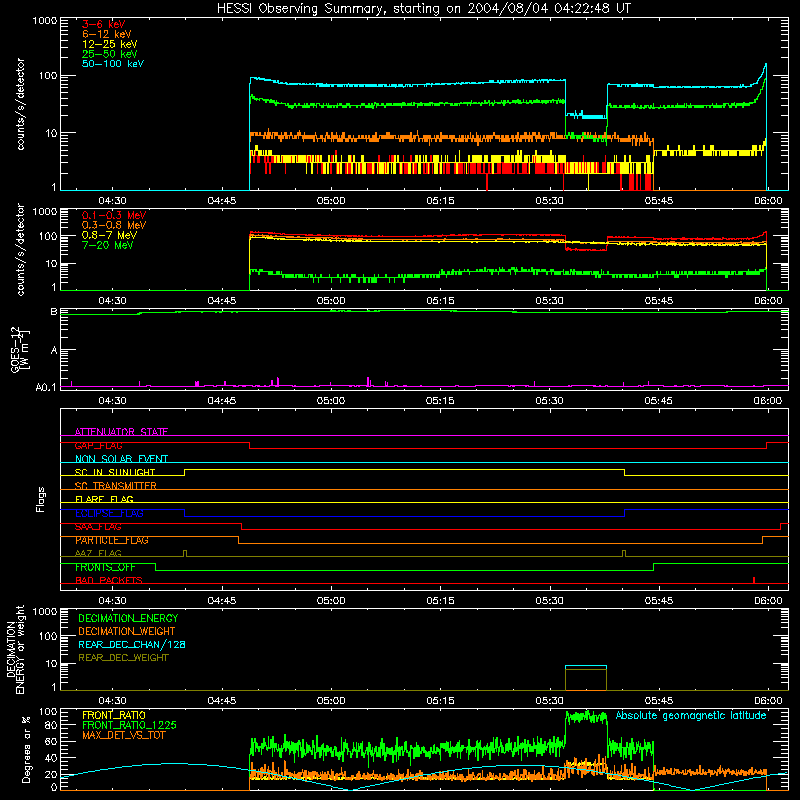Click the B level label on GOES axis
The height and width of the screenshot is (800, 800).
click(54, 312)
